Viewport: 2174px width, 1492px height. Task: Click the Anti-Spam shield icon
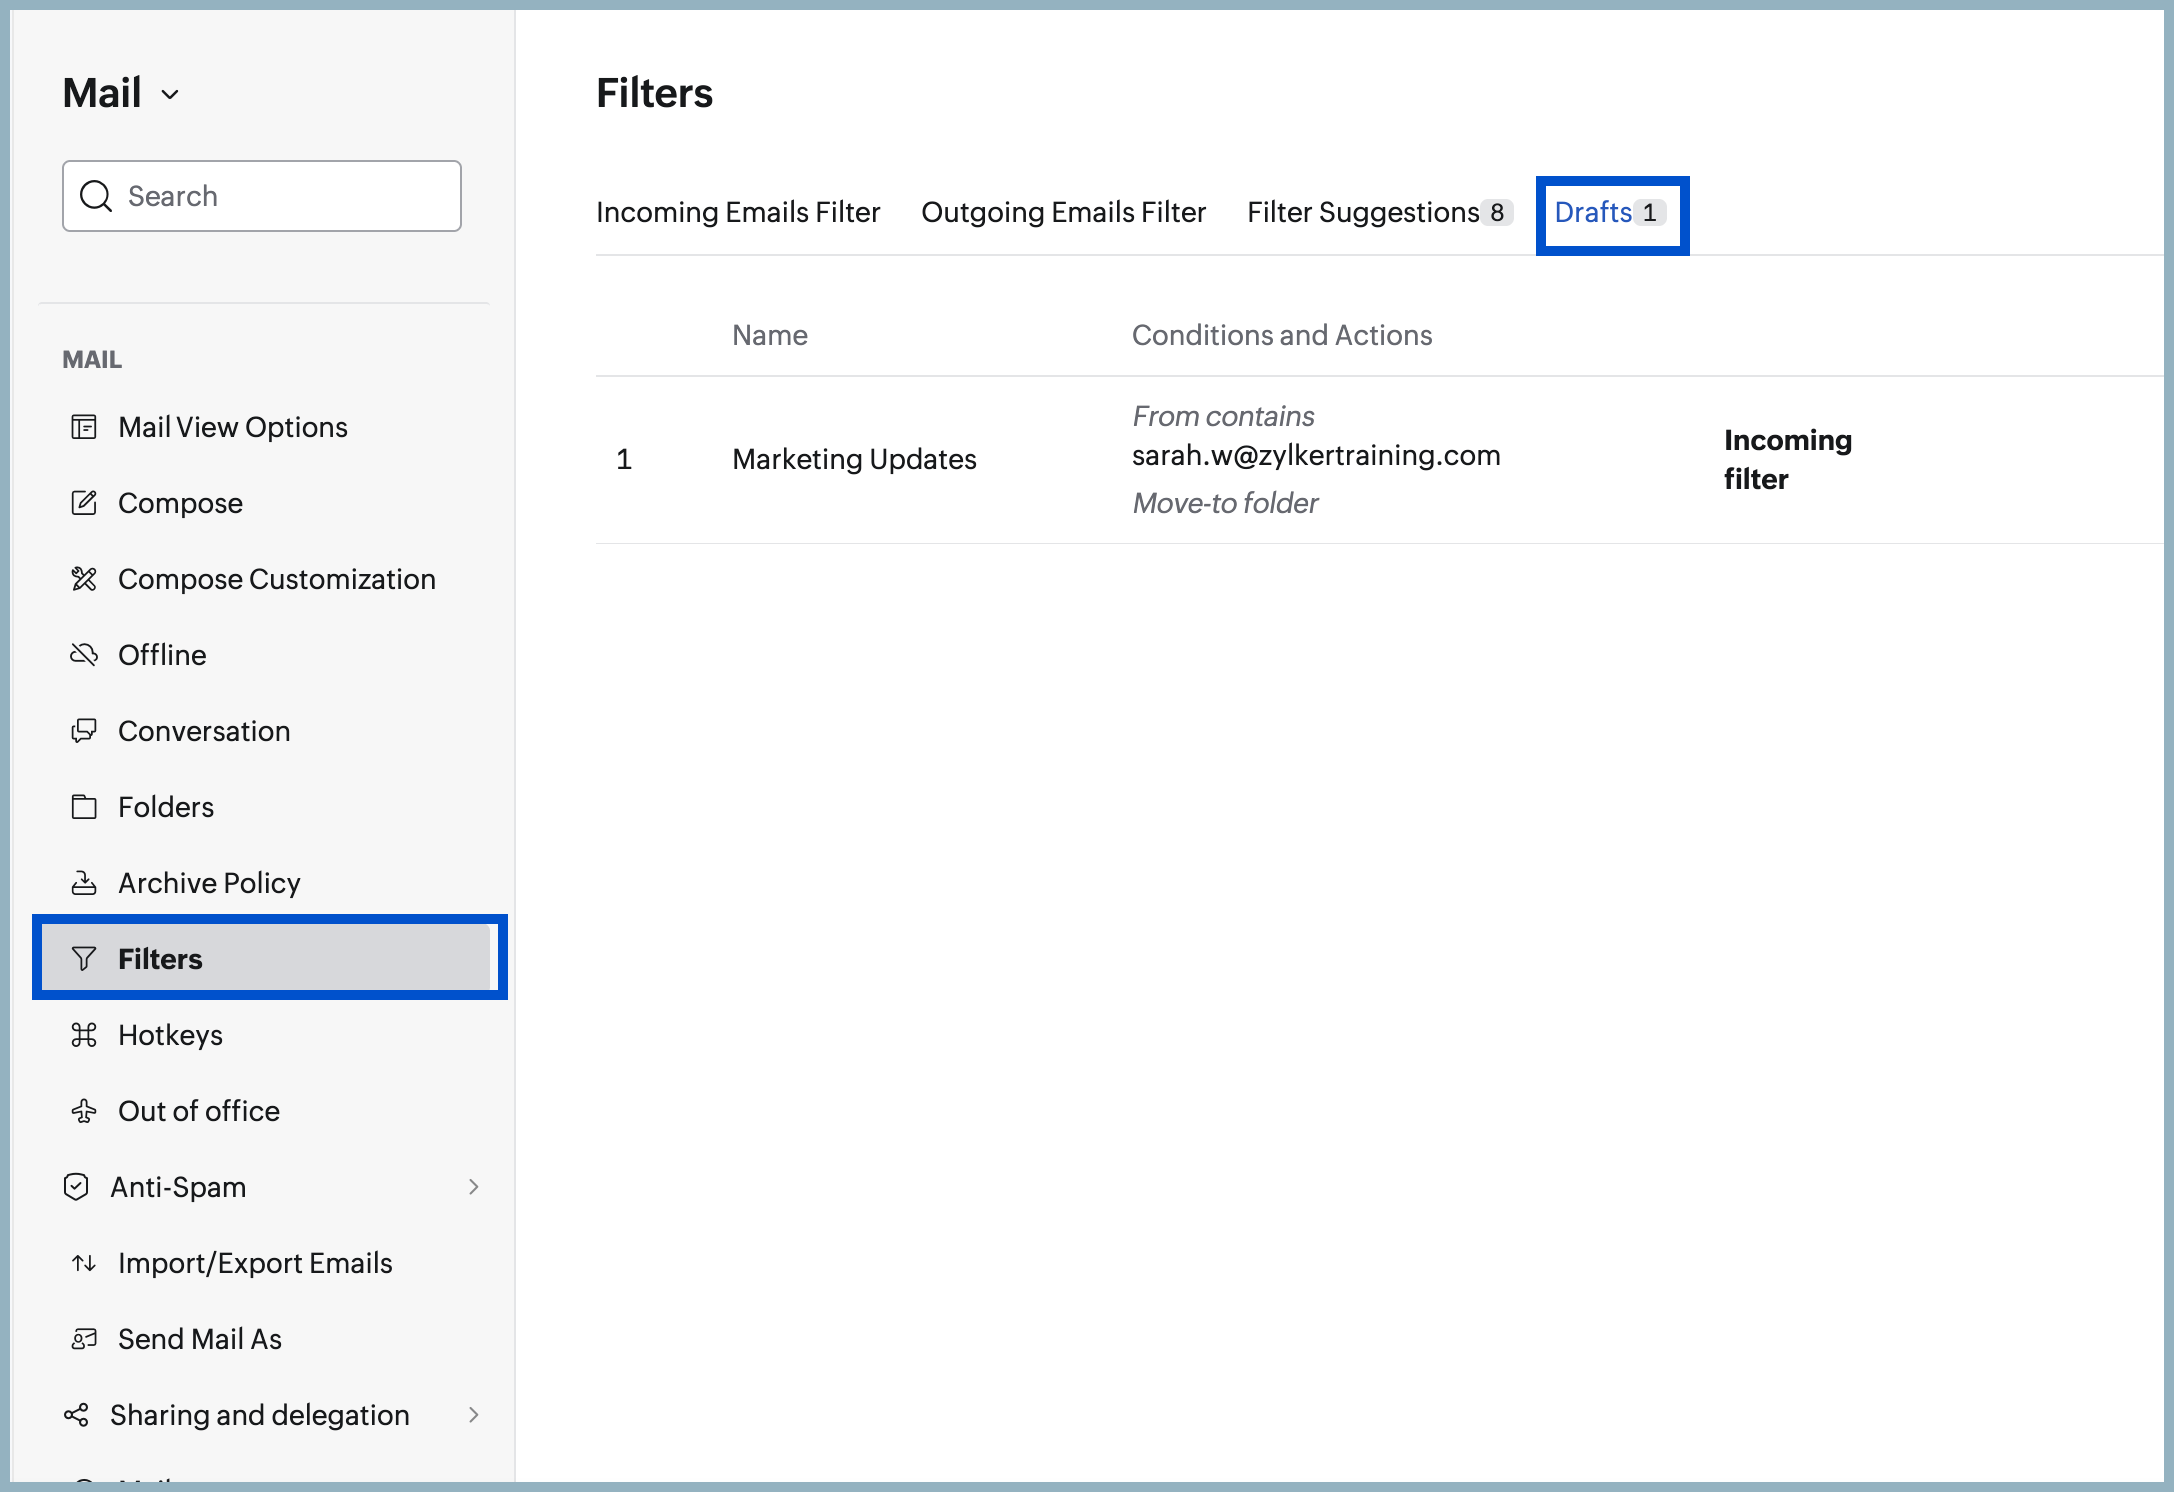click(76, 1187)
